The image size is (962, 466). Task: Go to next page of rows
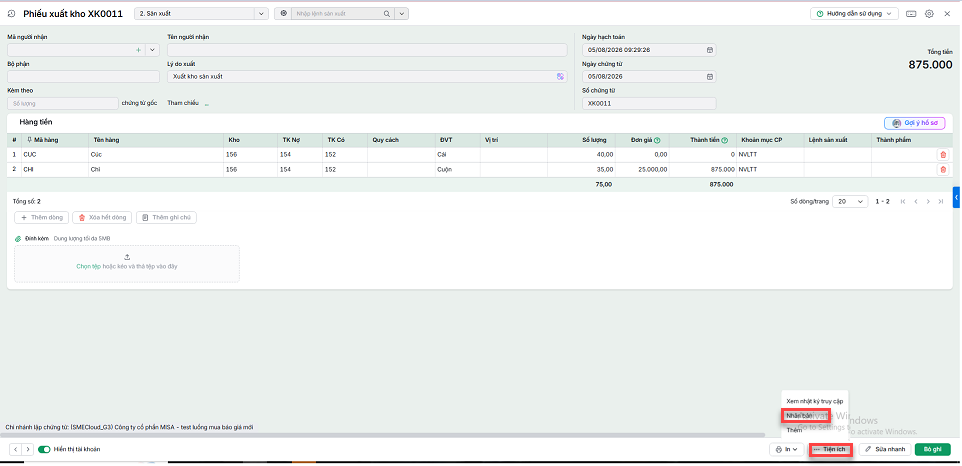pyautogui.click(x=928, y=202)
